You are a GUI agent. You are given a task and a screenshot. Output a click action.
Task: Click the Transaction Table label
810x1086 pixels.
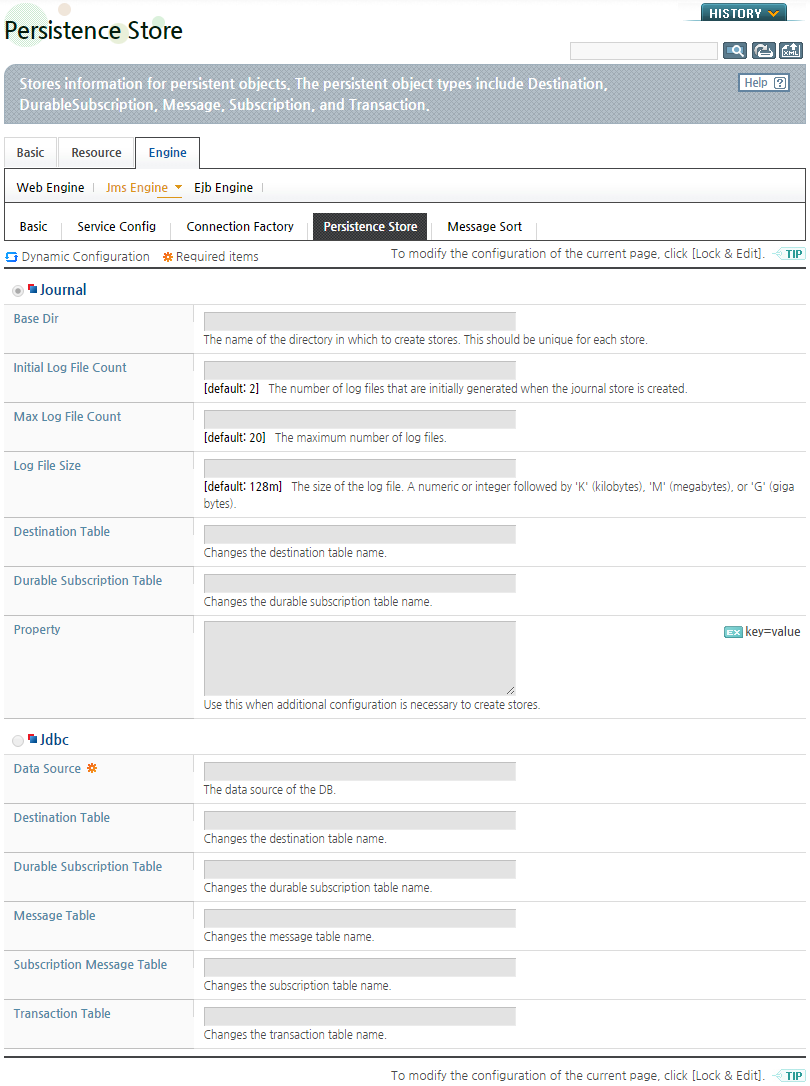point(62,1013)
